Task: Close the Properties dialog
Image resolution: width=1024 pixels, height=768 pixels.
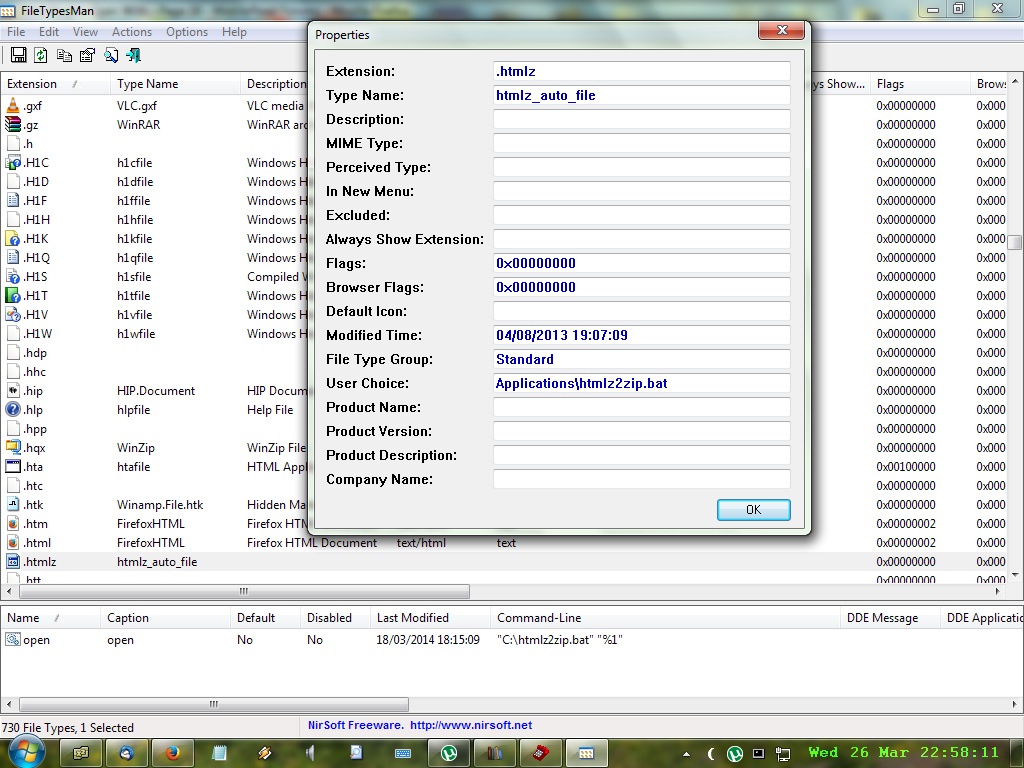Action: 781,30
